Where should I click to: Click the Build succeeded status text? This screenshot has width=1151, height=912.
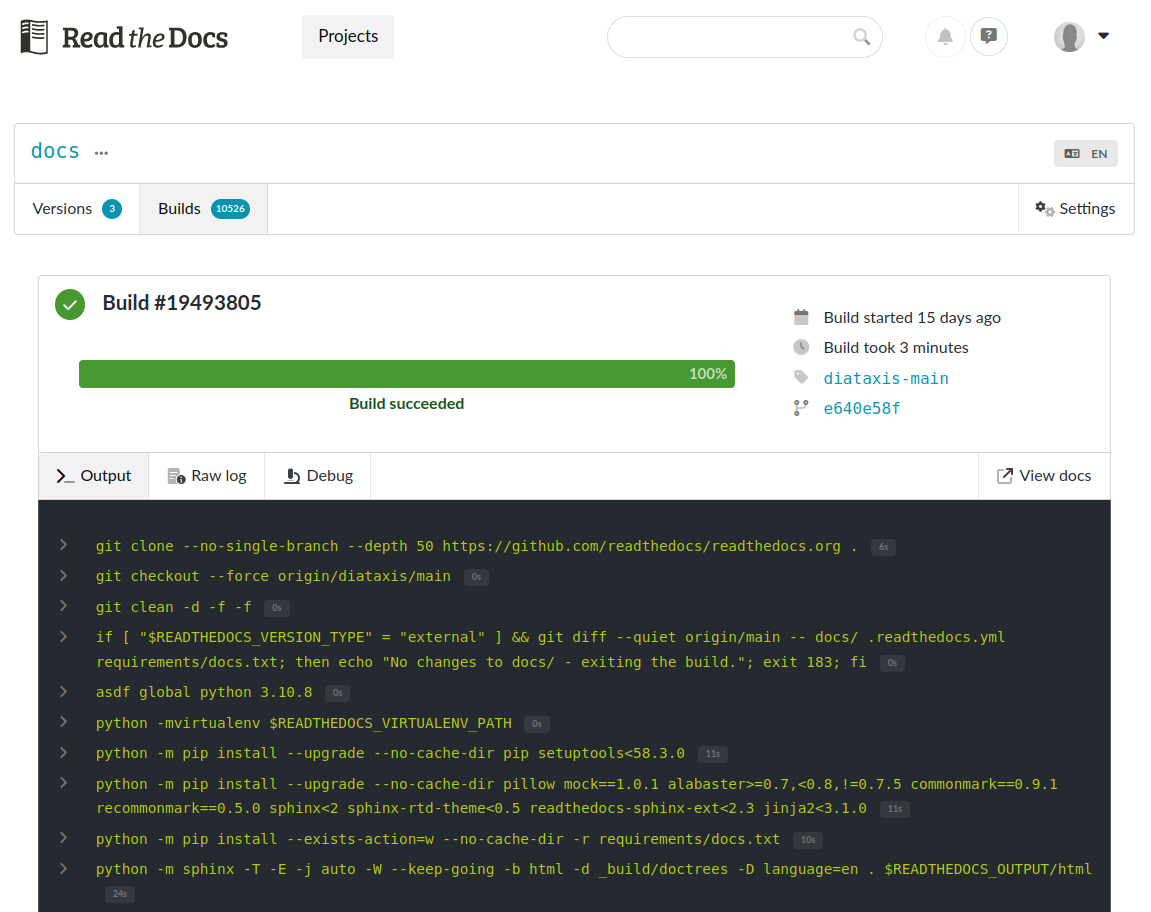(407, 404)
